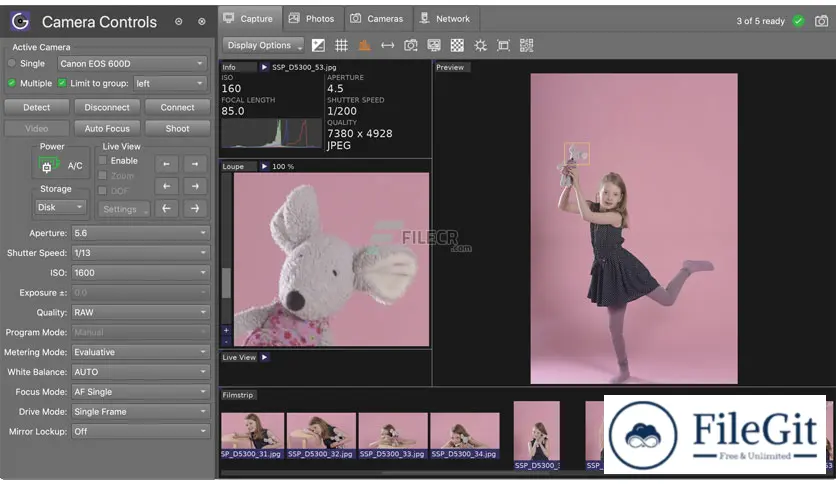Click the green ready checkmark status icon

coord(798,21)
